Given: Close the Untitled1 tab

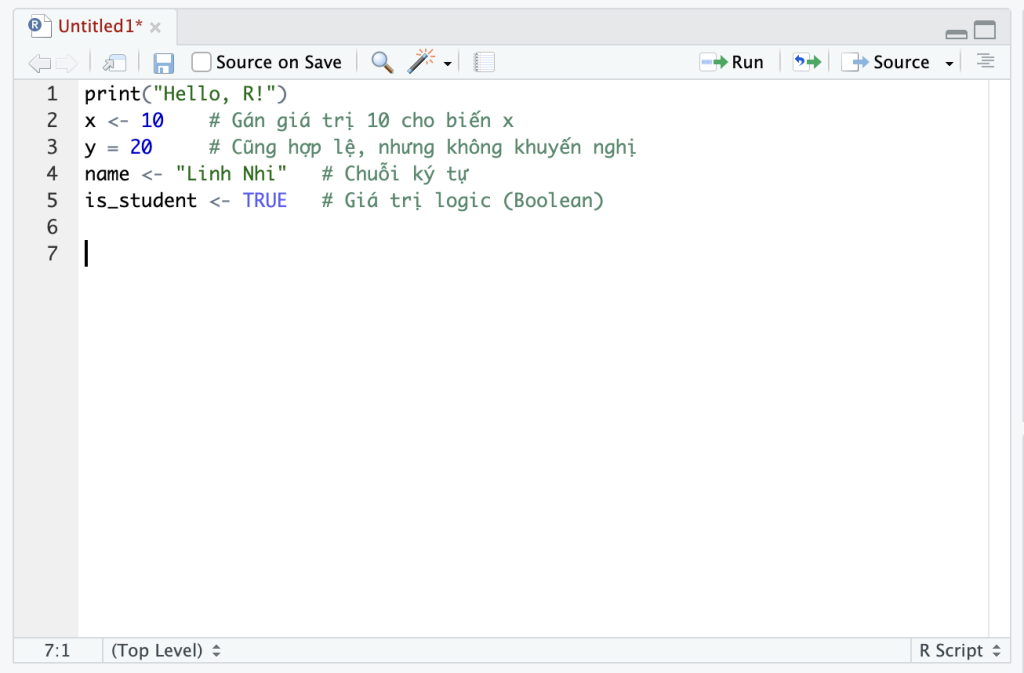Looking at the screenshot, I should [155, 27].
